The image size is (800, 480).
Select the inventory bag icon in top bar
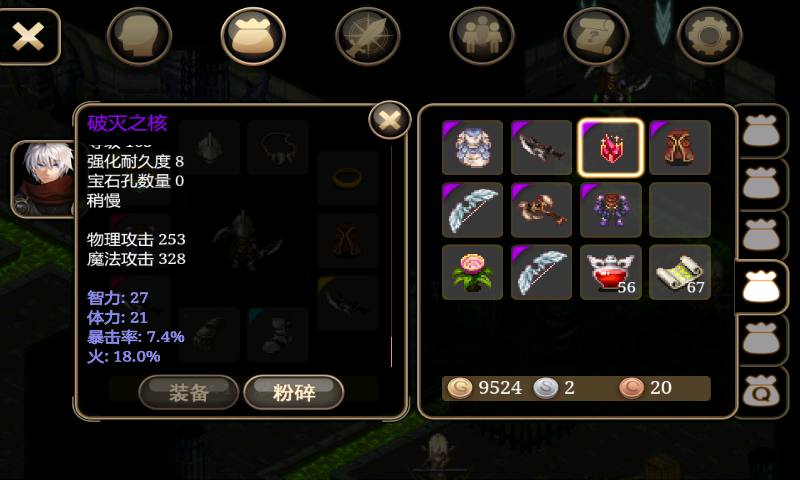point(253,36)
